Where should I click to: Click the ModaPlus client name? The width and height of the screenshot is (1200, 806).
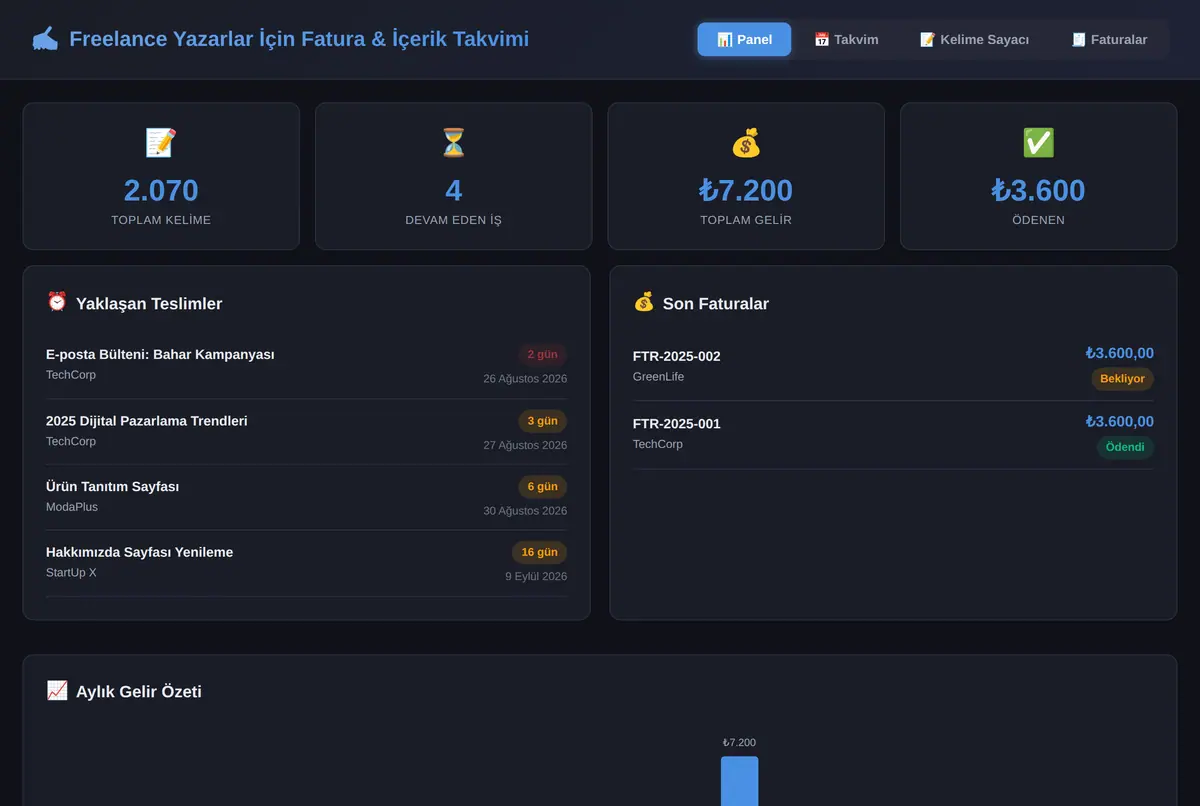tap(72, 507)
